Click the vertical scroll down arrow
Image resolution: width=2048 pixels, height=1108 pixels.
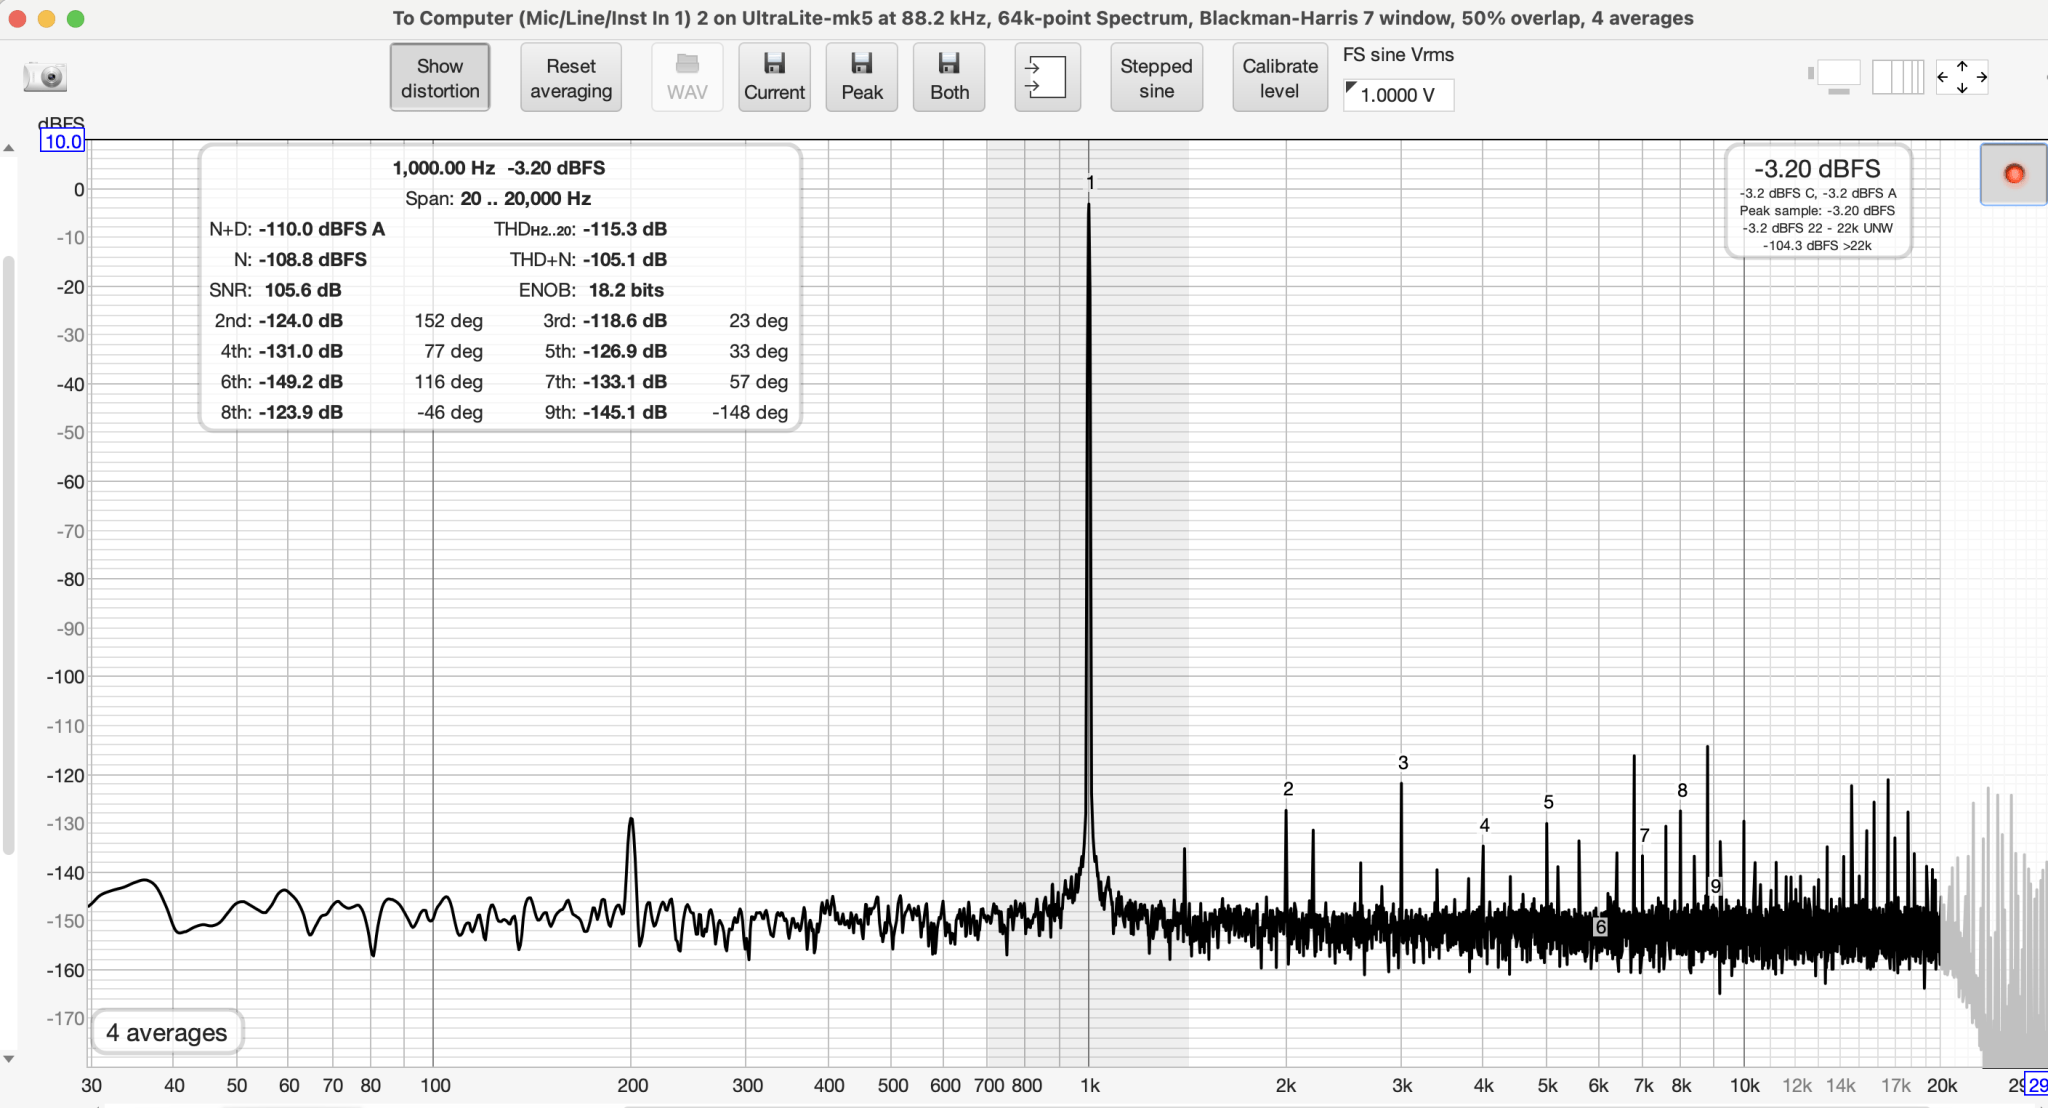tap(9, 1059)
